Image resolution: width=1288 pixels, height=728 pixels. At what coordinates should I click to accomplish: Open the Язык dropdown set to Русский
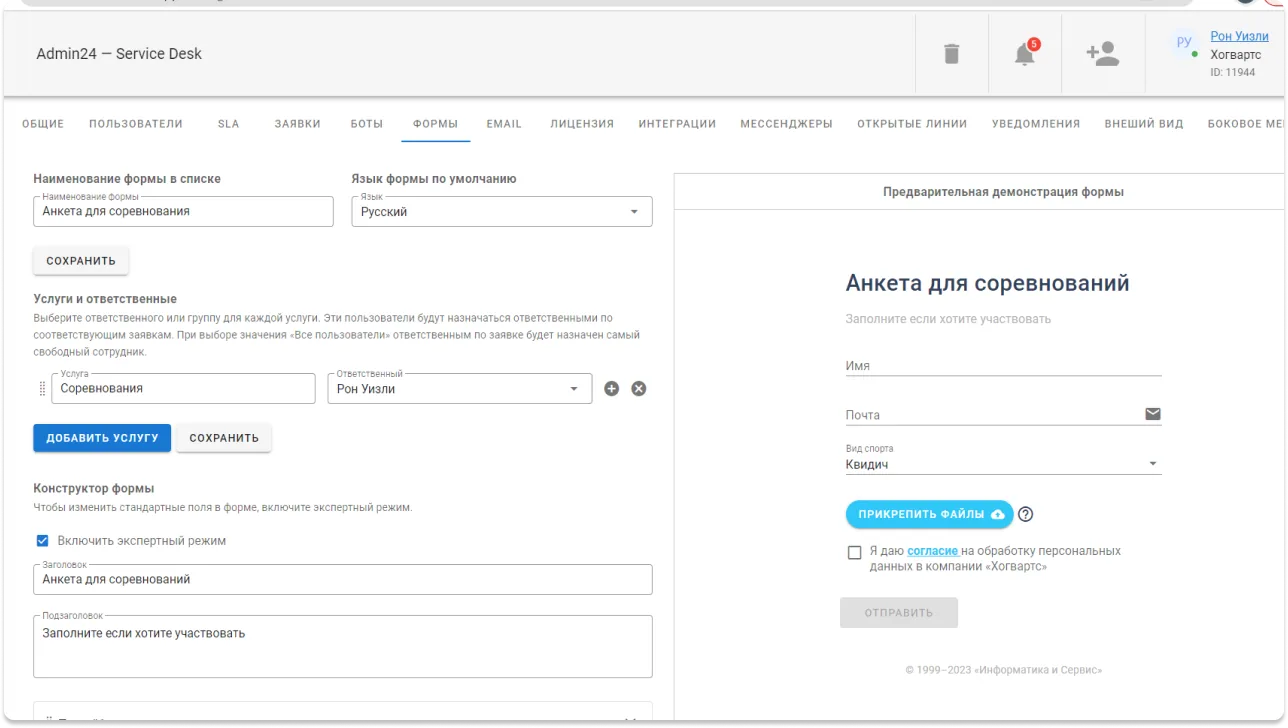click(x=501, y=212)
